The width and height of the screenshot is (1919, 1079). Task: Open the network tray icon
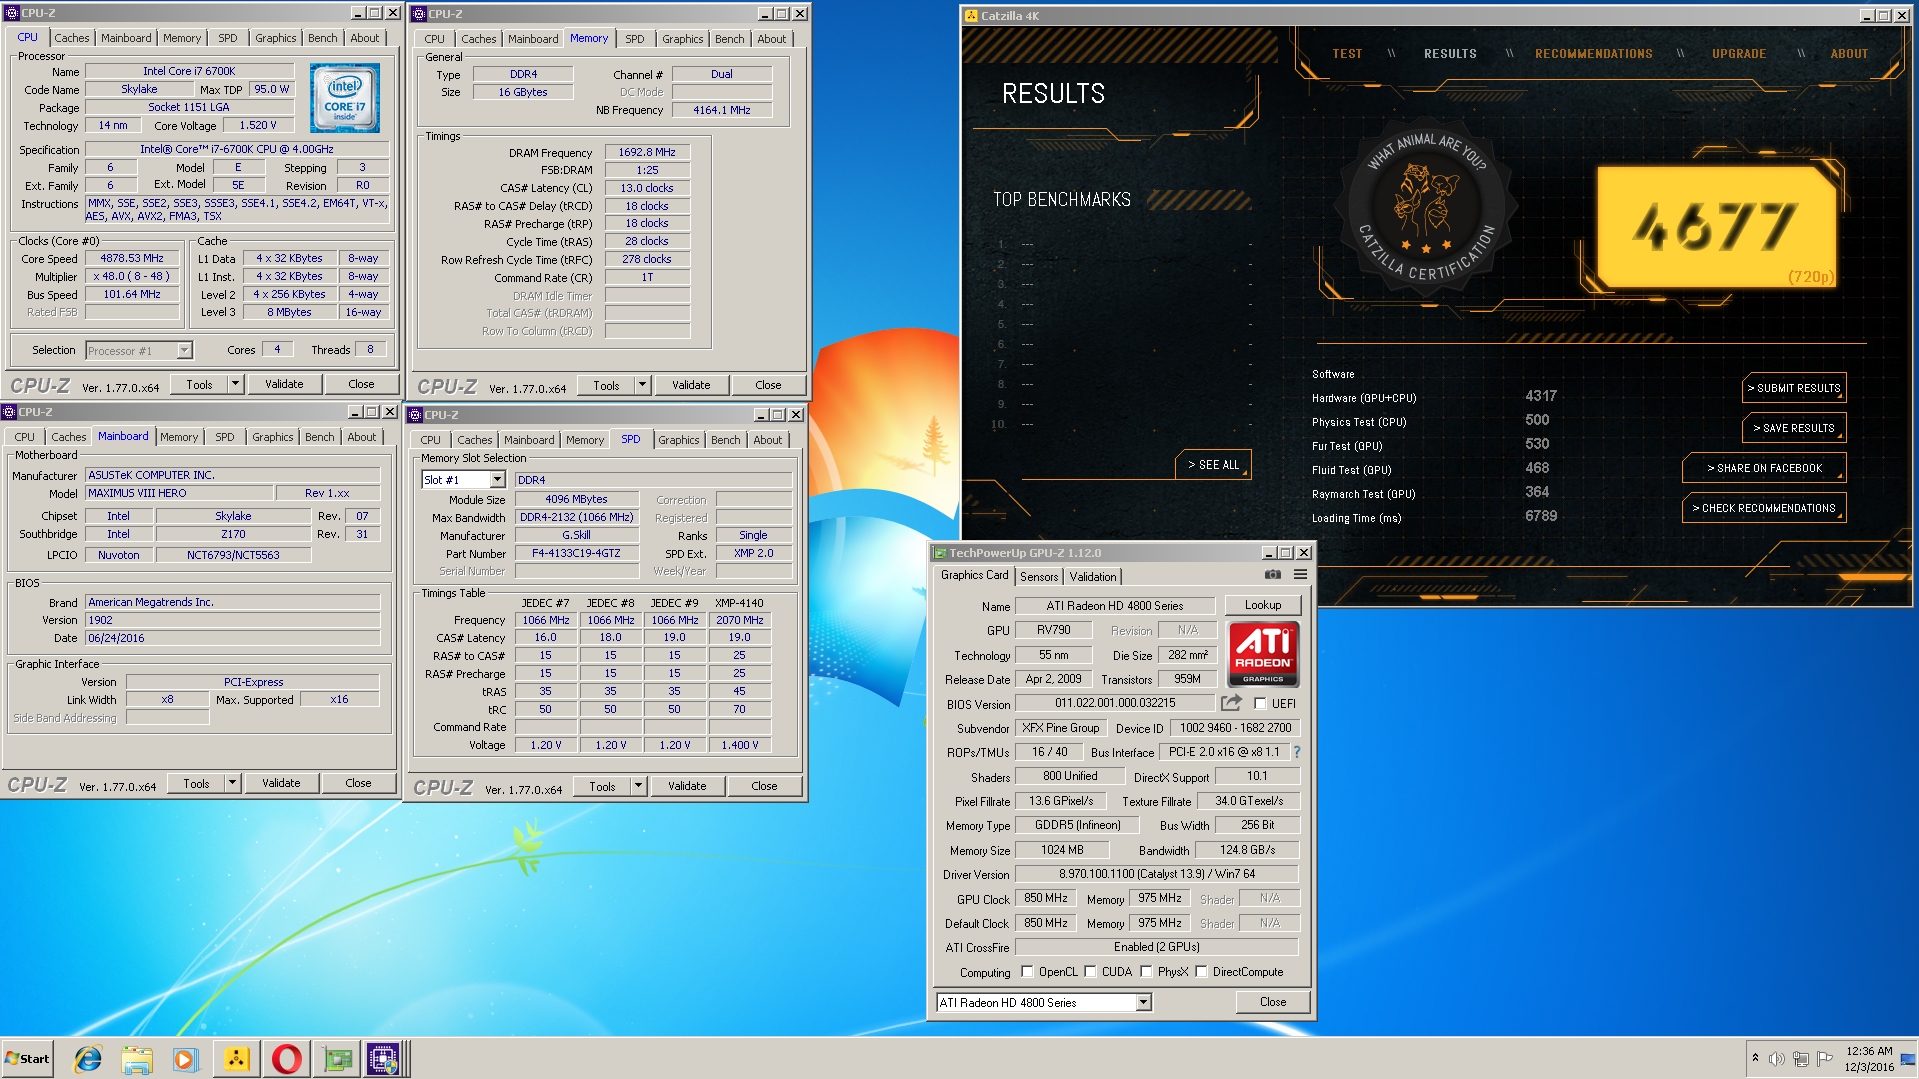pyautogui.click(x=1801, y=1059)
